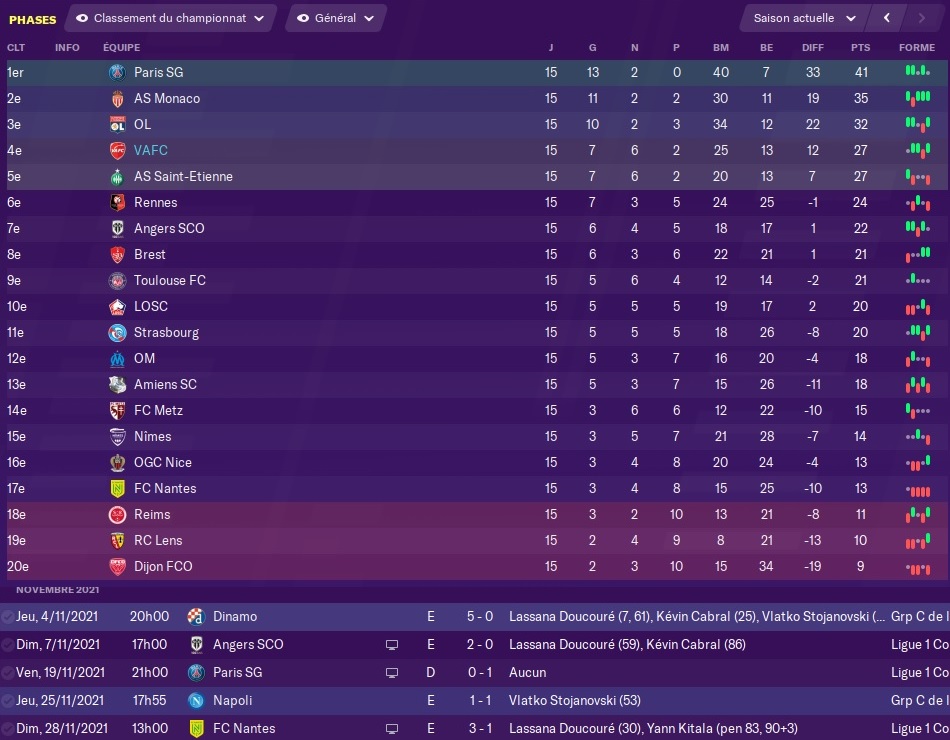Click the Dinamo logo in fixtures list
The image size is (950, 740).
click(195, 616)
